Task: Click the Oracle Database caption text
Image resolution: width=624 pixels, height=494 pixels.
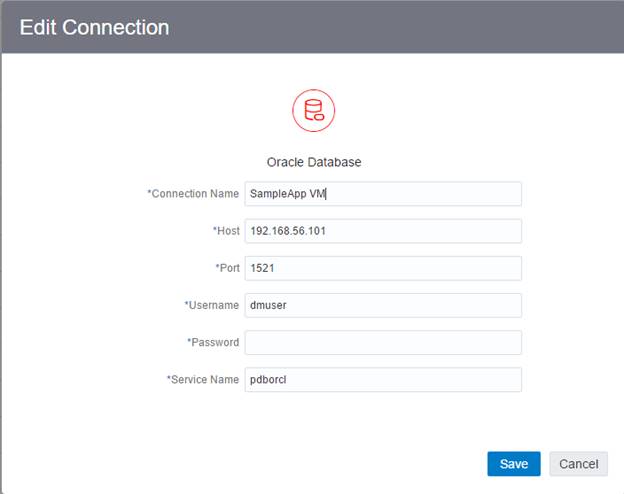Action: (x=313, y=161)
